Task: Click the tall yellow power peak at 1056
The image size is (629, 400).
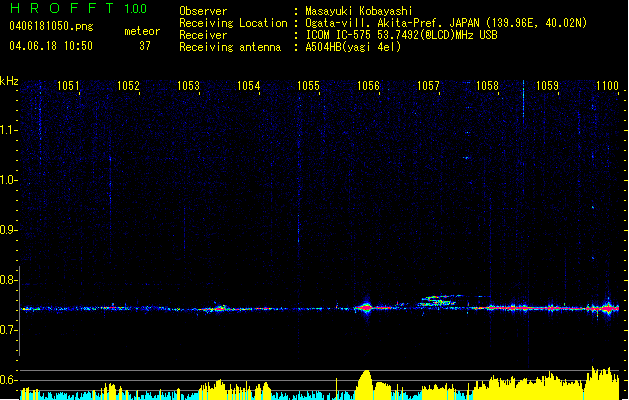Action: point(365,384)
